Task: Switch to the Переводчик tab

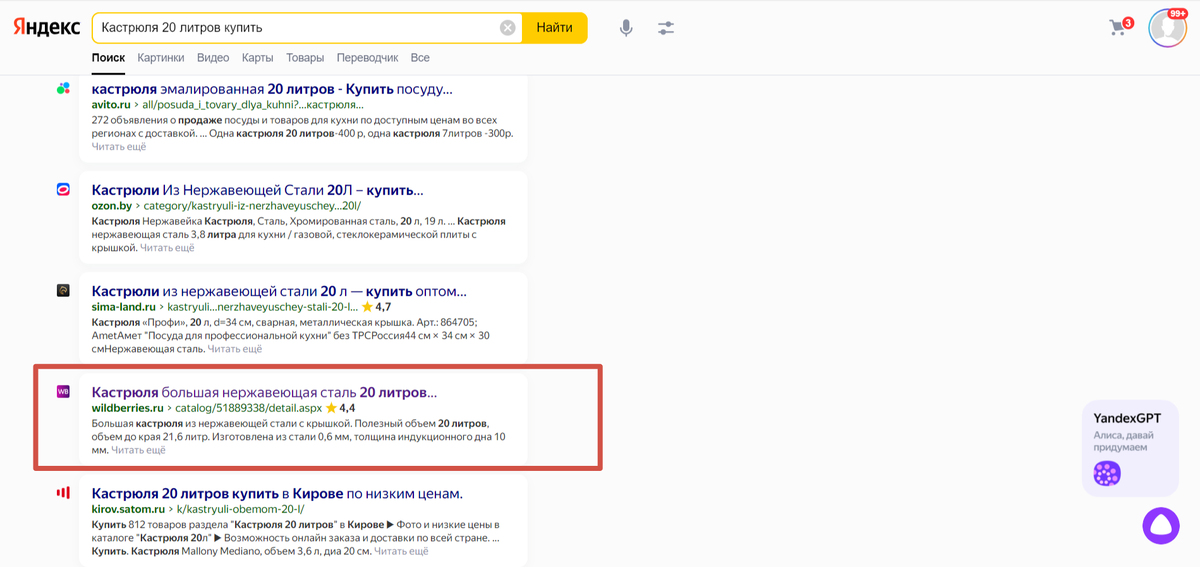Action: (x=367, y=58)
